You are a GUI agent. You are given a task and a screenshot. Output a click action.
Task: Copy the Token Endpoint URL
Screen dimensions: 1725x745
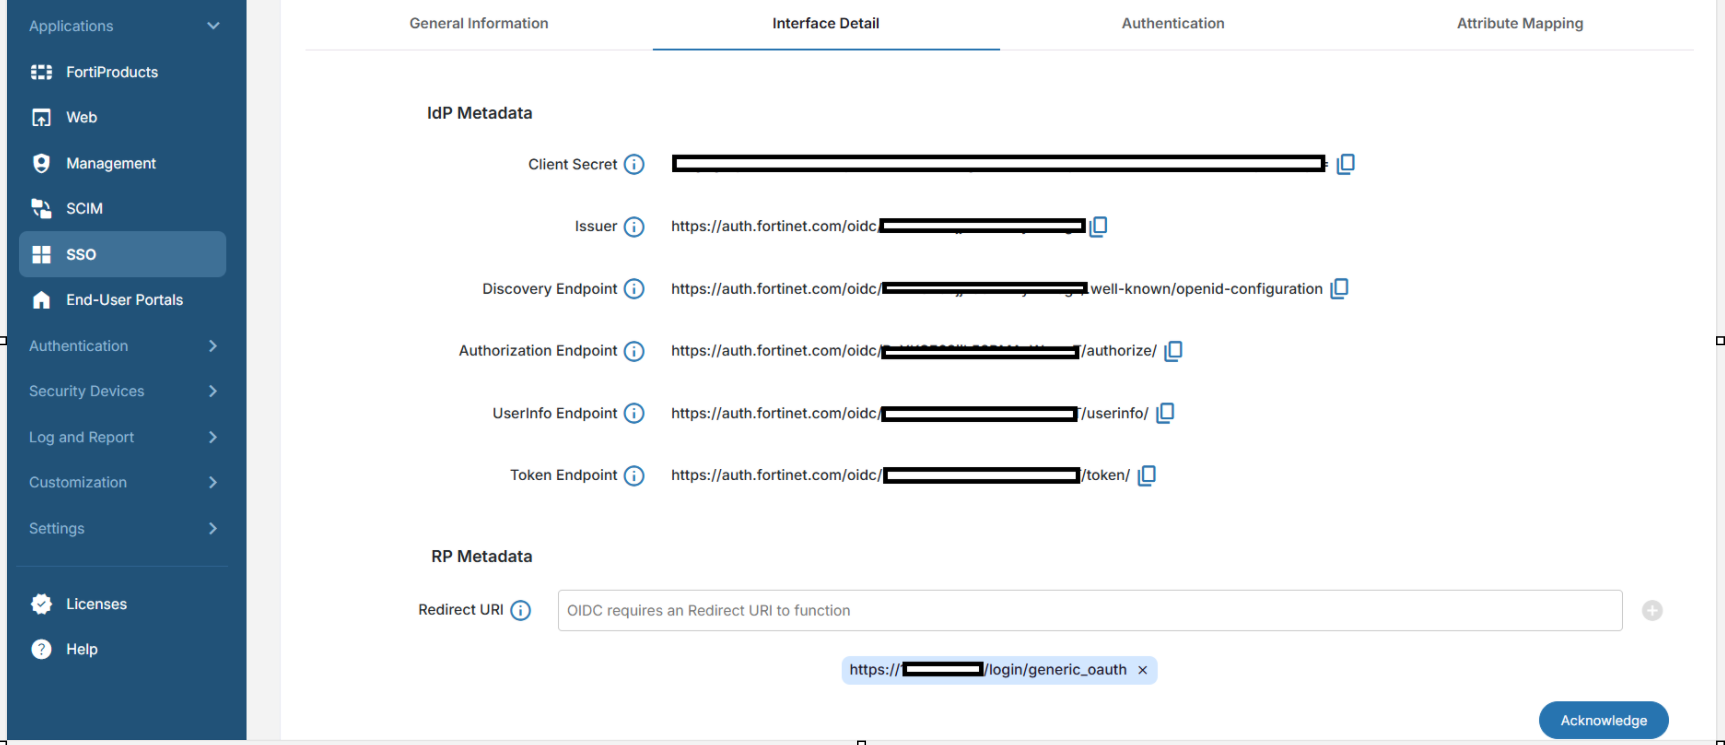[x=1147, y=476]
